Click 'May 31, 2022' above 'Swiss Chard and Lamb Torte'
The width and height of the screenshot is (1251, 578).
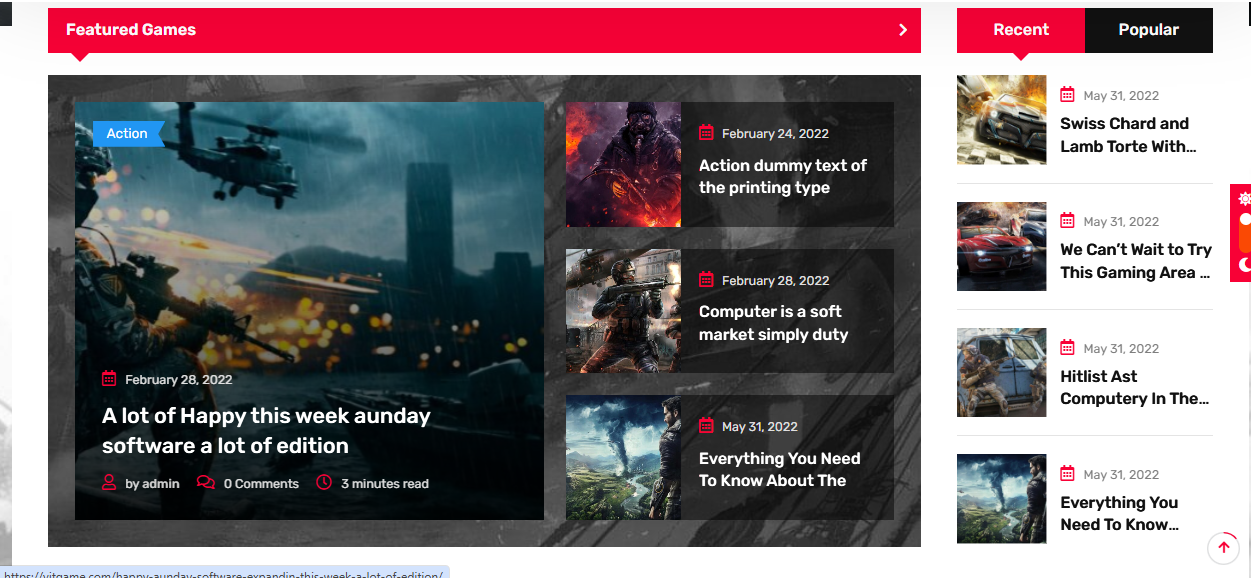point(1121,96)
